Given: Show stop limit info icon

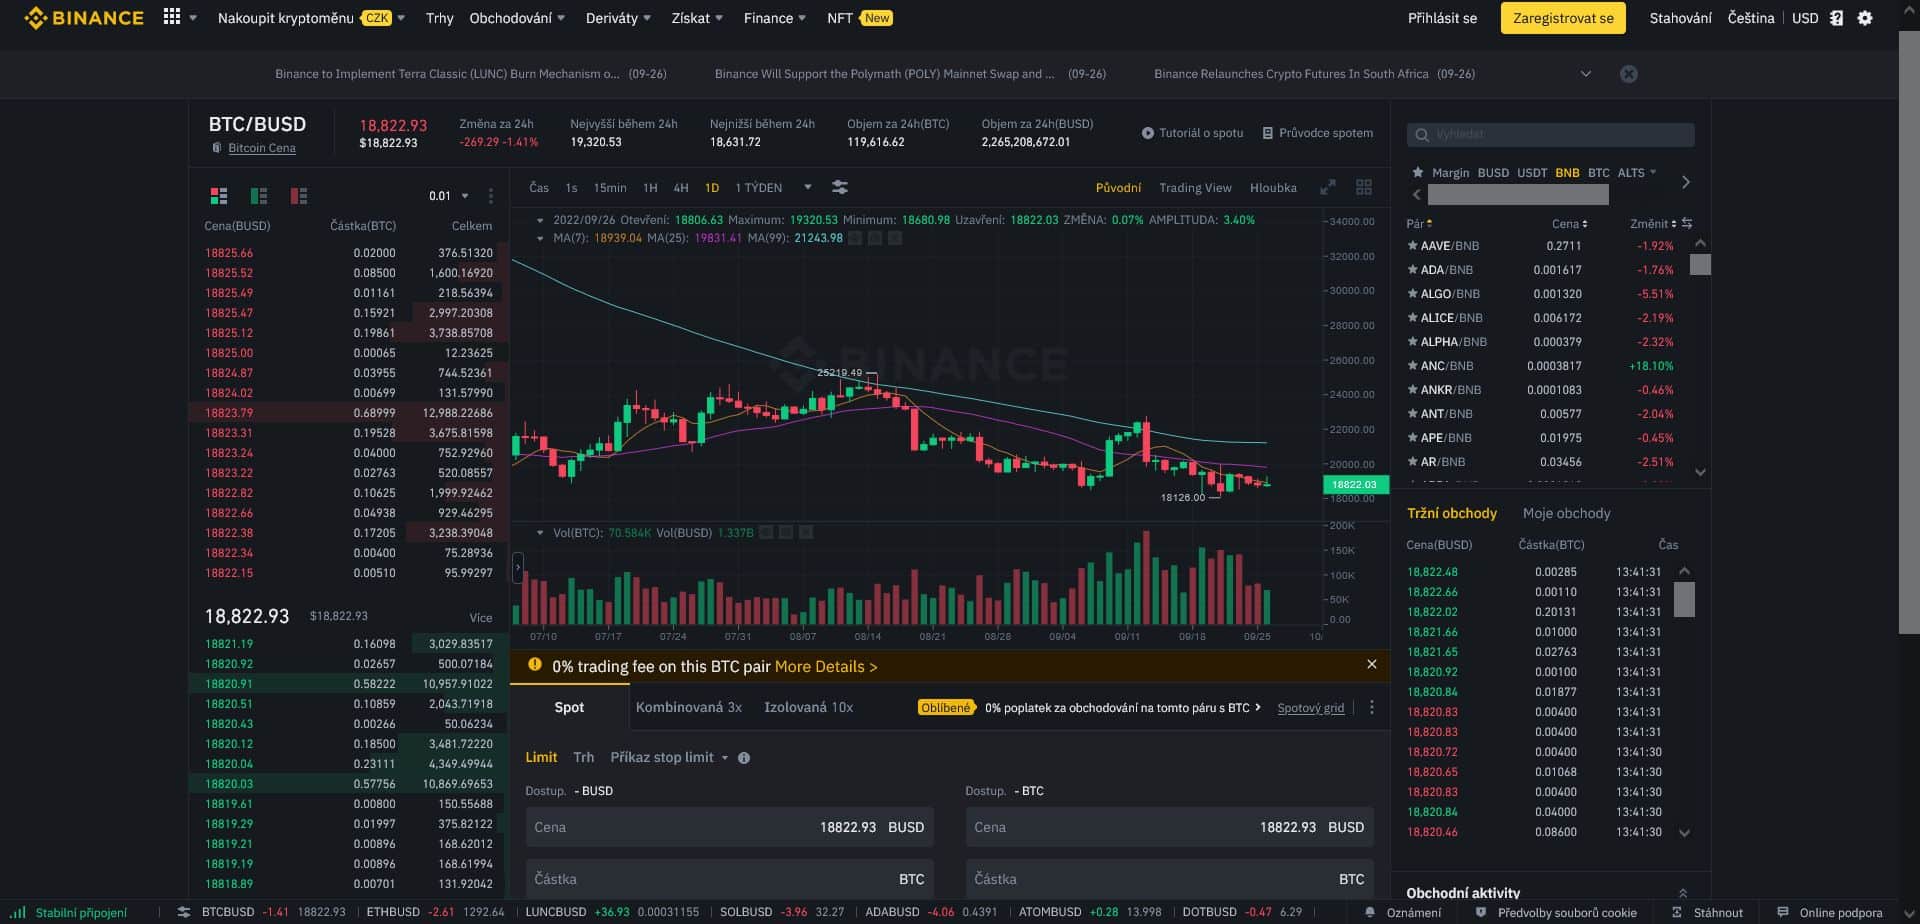Looking at the screenshot, I should coord(744,758).
